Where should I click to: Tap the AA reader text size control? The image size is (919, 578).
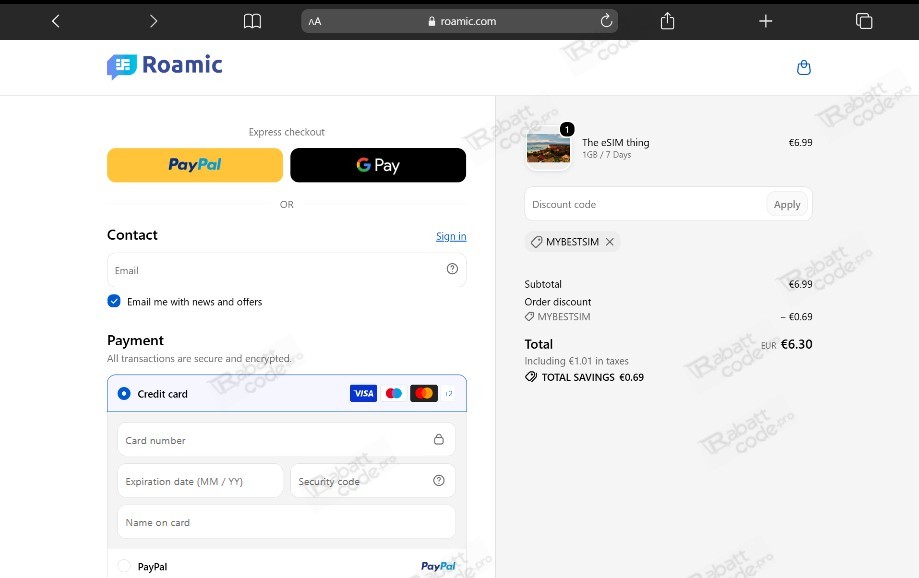coord(315,22)
